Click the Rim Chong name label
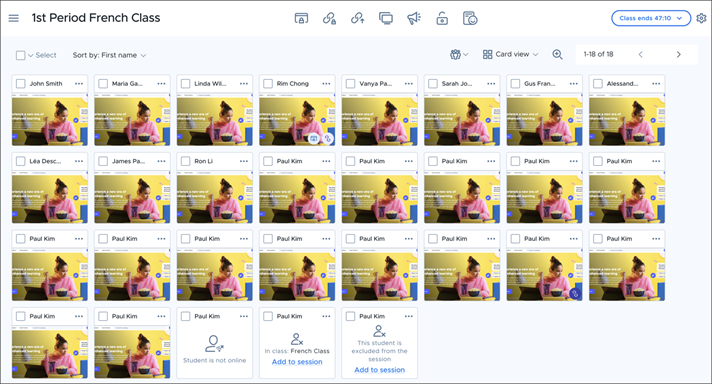 click(x=293, y=84)
